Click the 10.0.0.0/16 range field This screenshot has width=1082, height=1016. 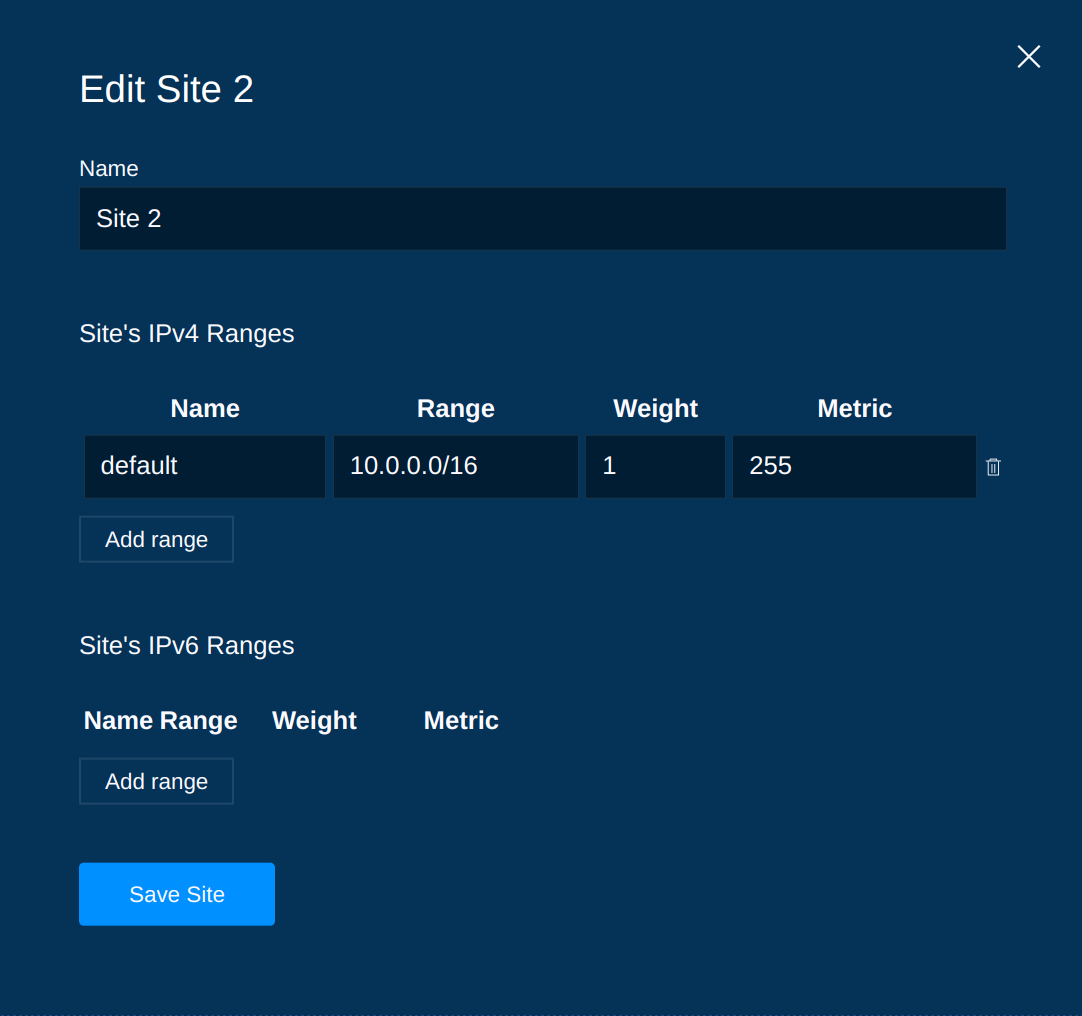click(455, 466)
